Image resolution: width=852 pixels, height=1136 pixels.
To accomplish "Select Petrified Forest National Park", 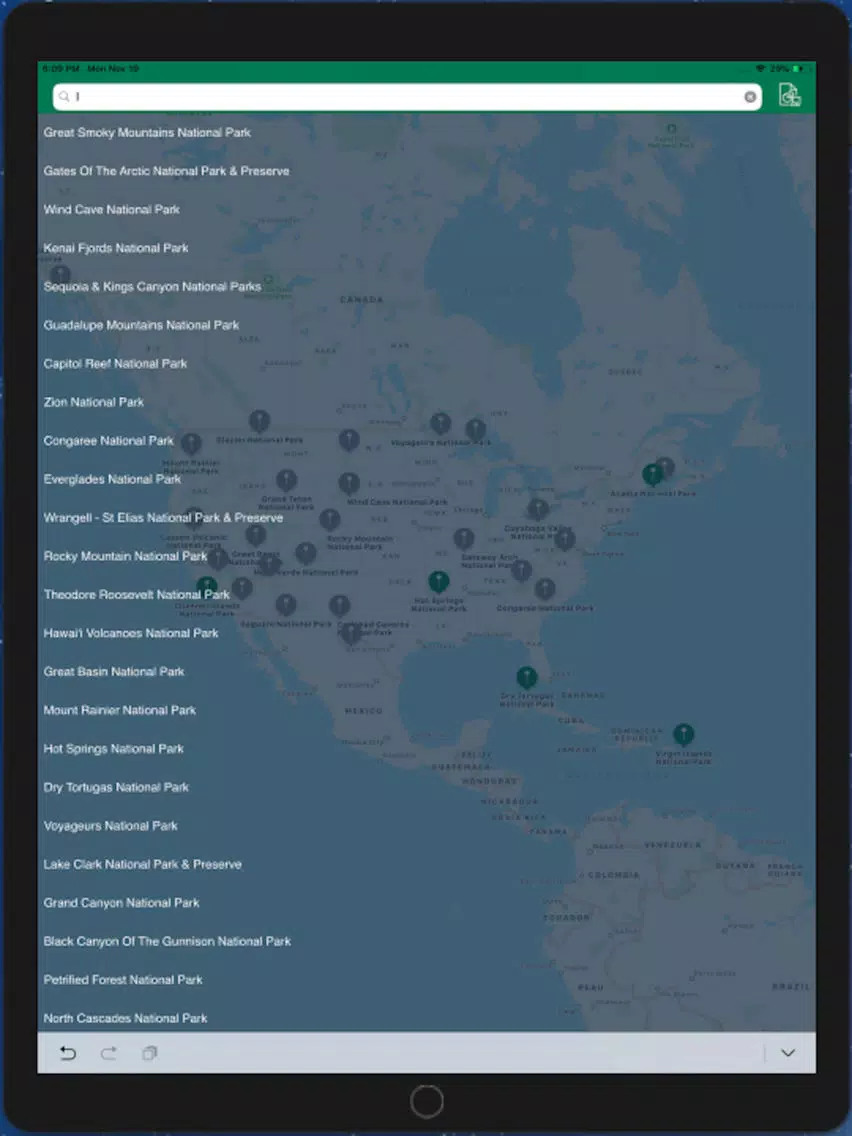I will pos(123,980).
